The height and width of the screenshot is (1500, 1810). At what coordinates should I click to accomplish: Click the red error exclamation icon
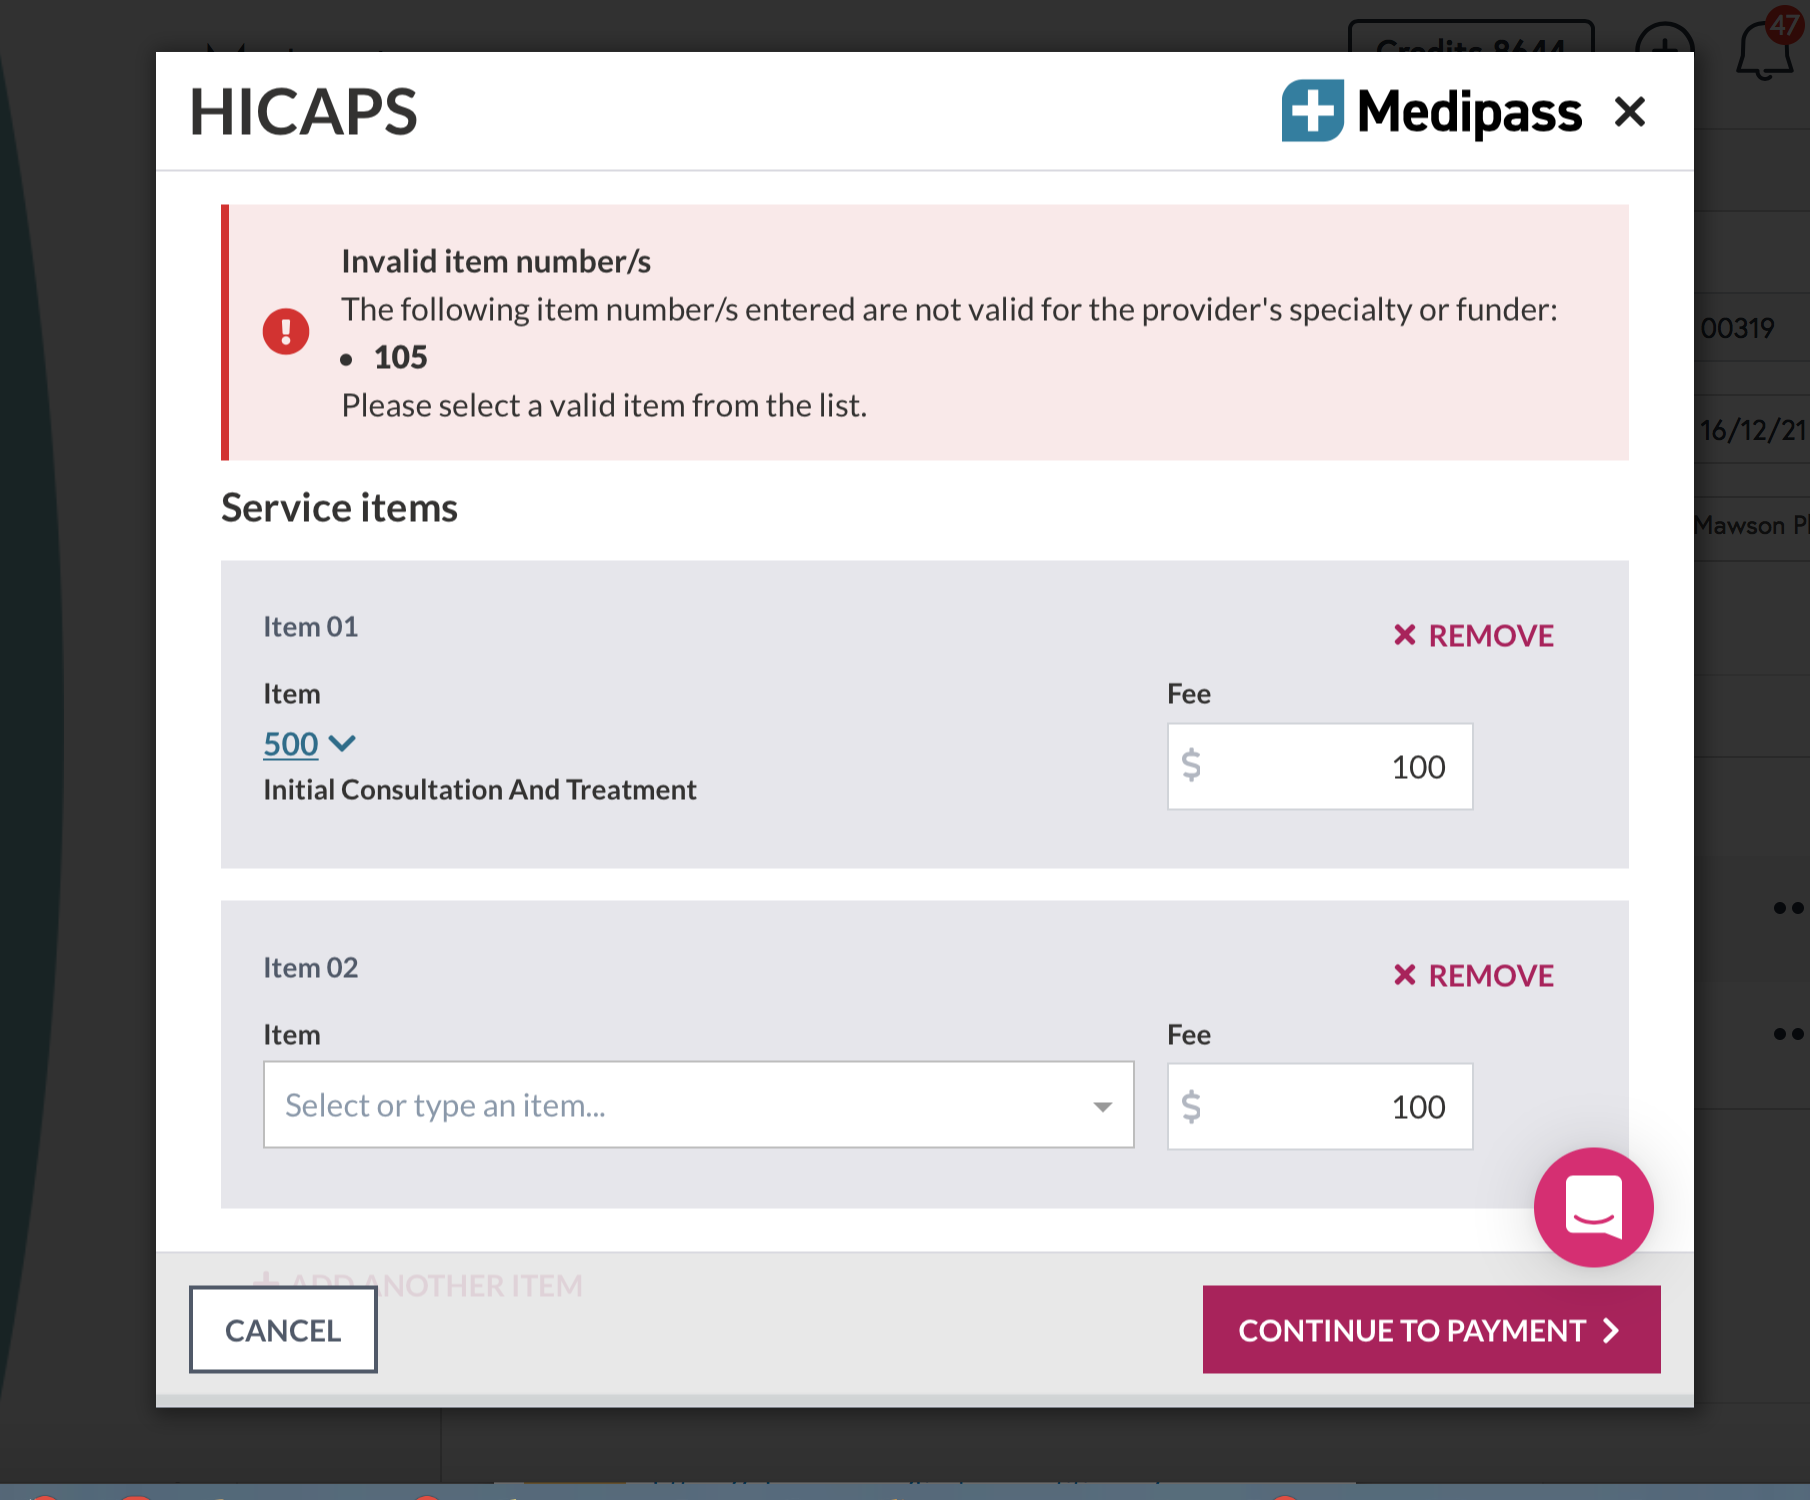(286, 331)
